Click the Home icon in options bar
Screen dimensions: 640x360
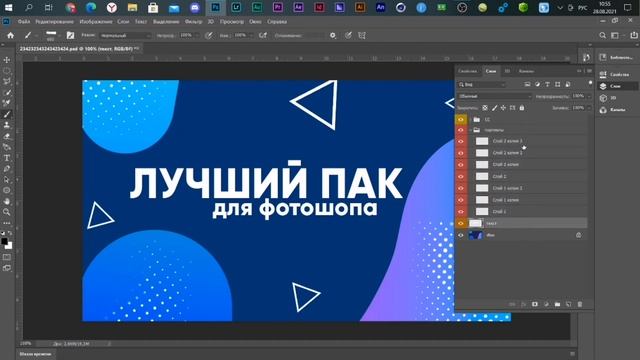coord(10,36)
